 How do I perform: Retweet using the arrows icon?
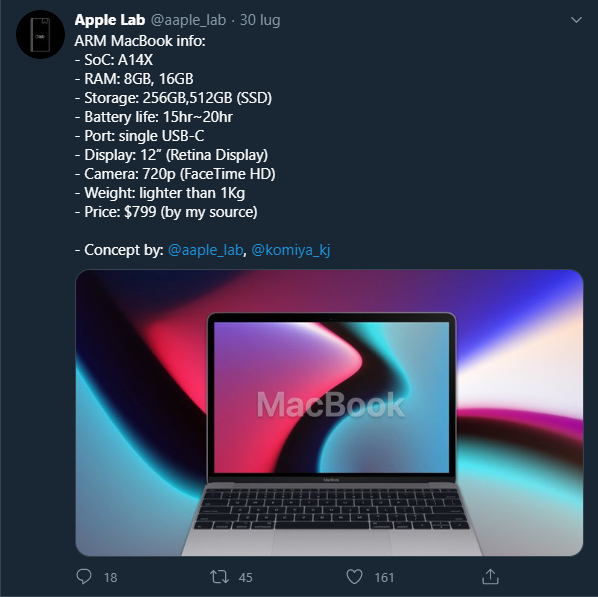(219, 576)
